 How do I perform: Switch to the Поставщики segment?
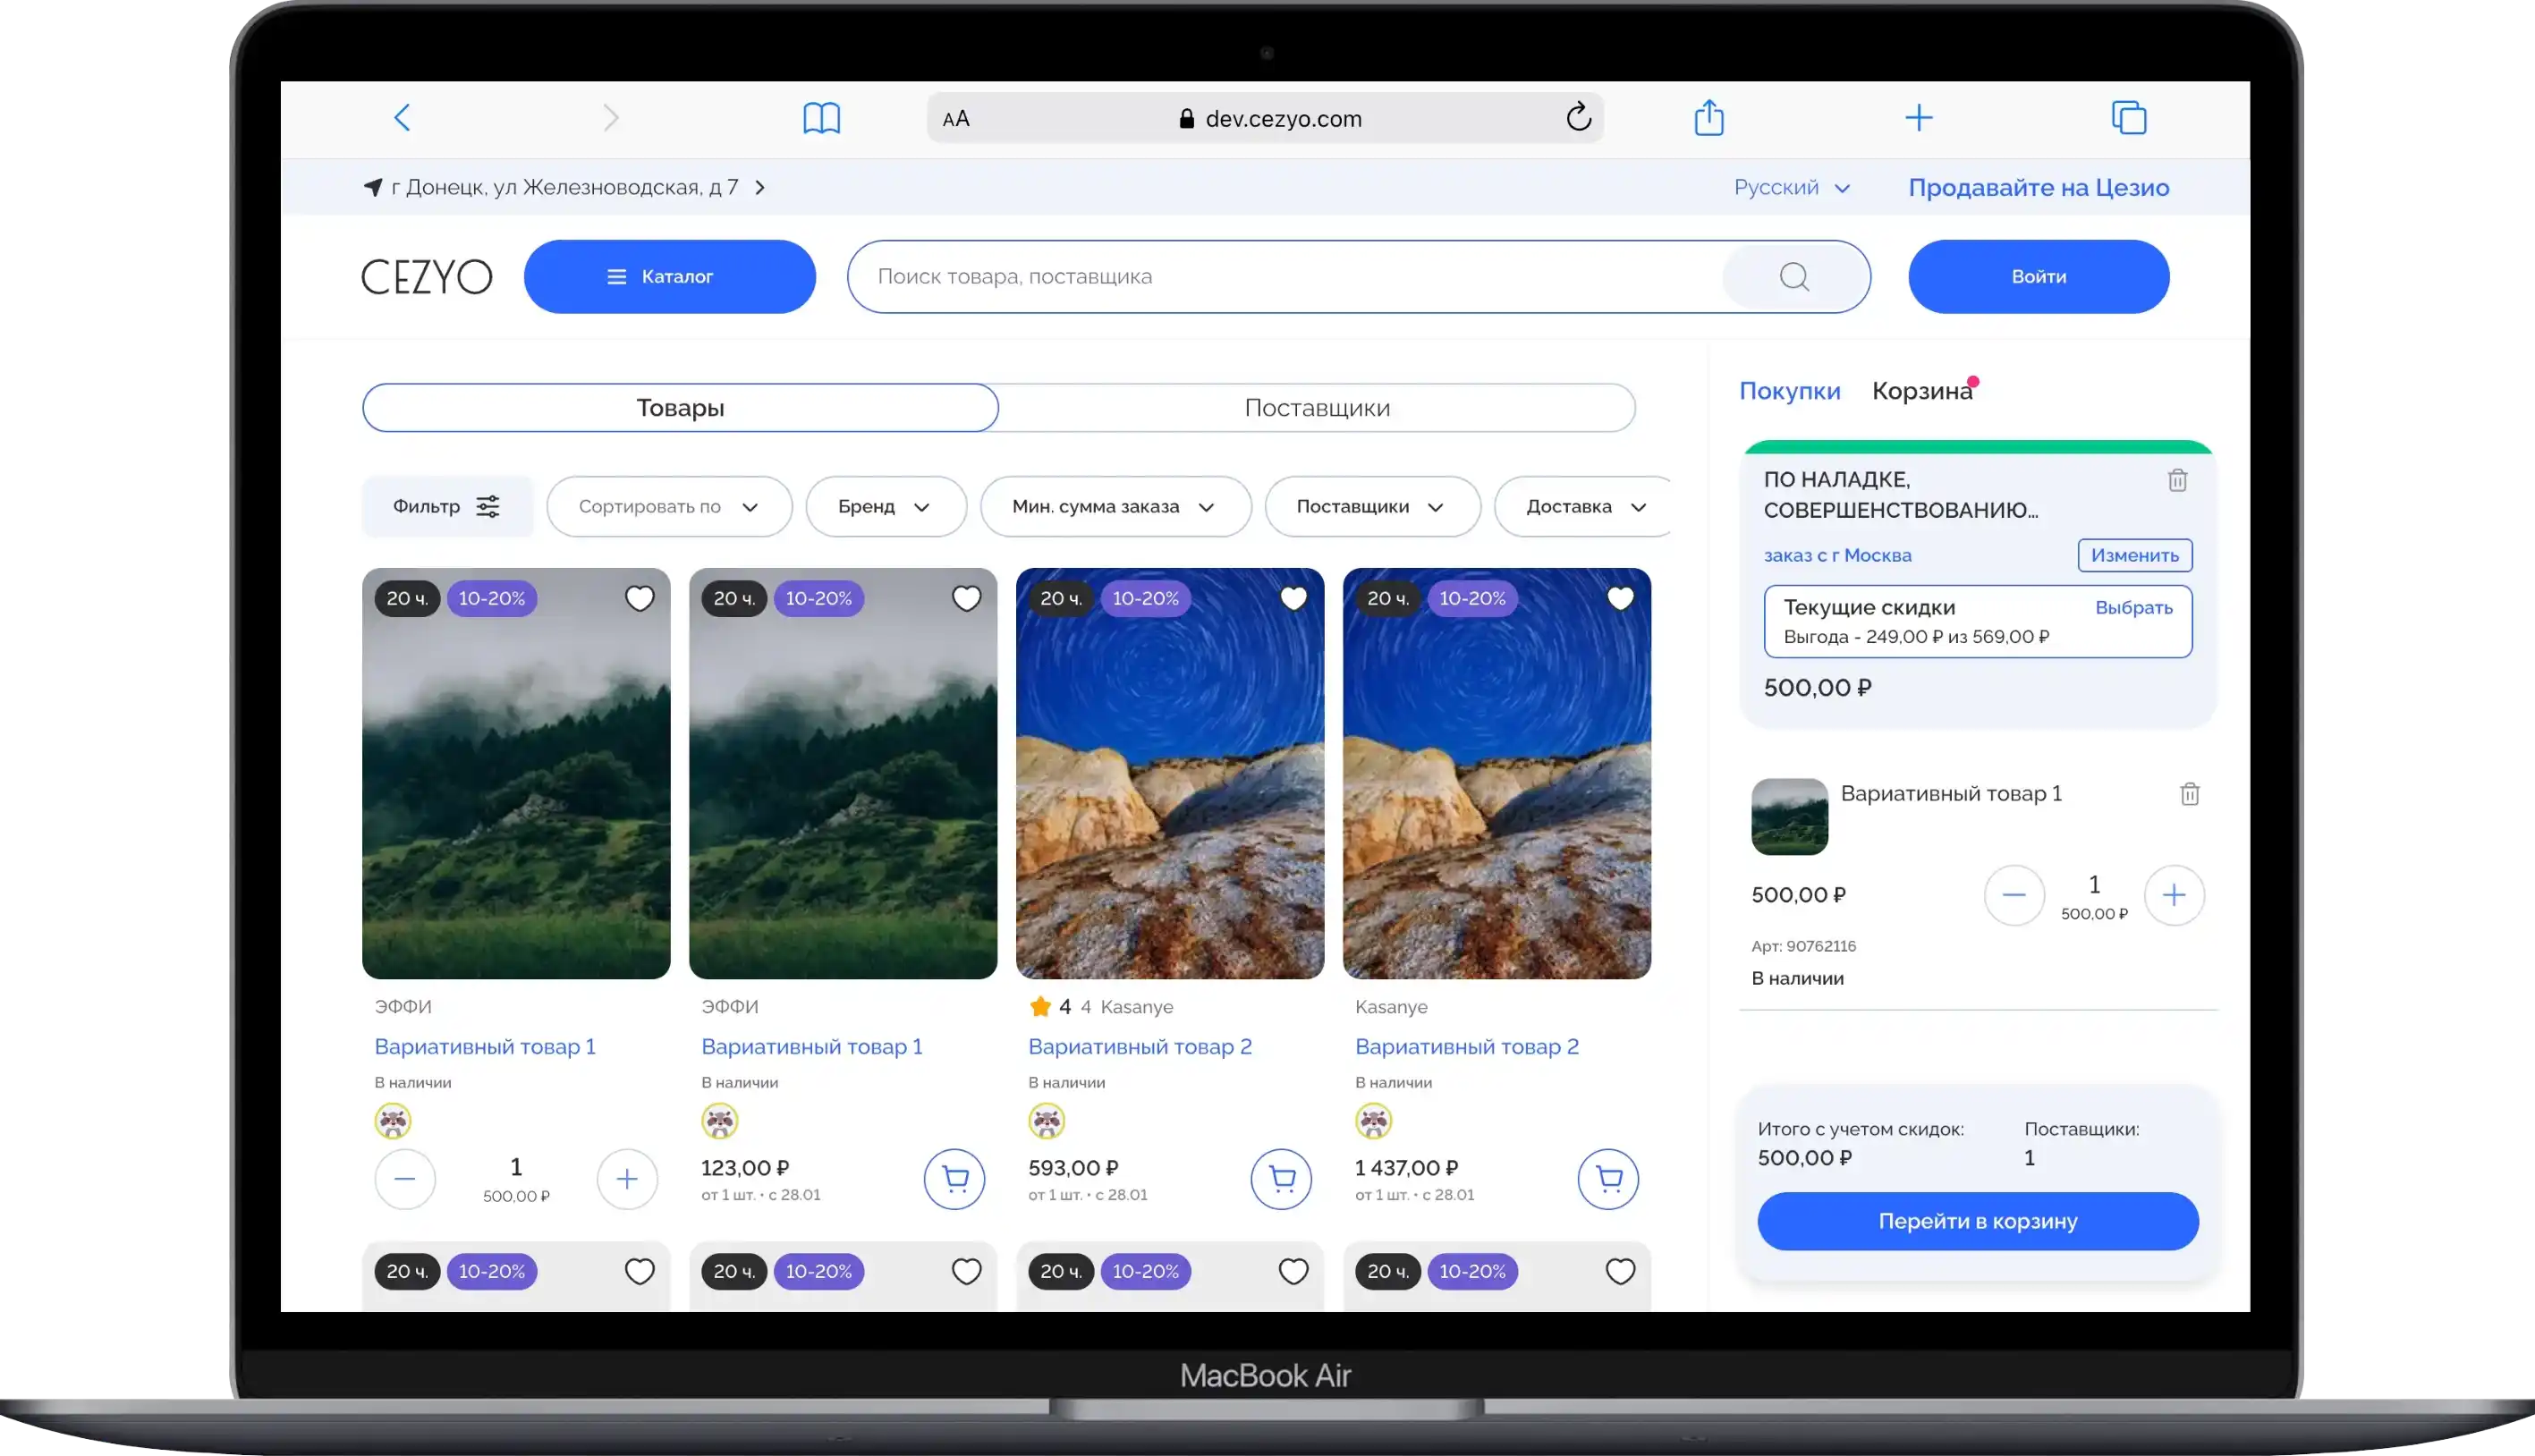click(1316, 408)
